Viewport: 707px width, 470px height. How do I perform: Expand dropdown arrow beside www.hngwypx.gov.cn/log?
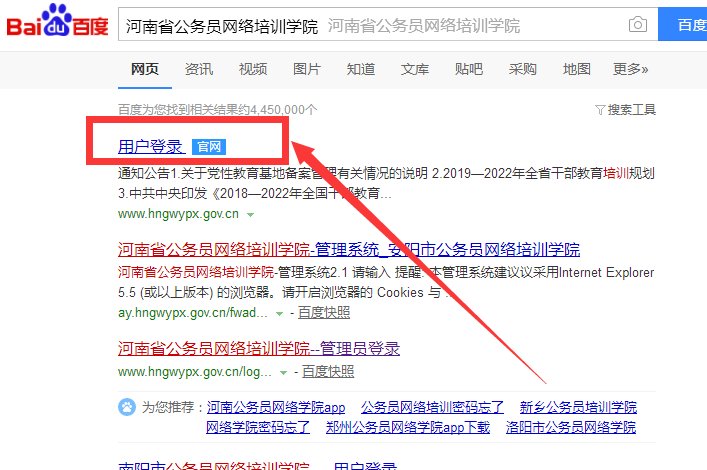coord(284,373)
